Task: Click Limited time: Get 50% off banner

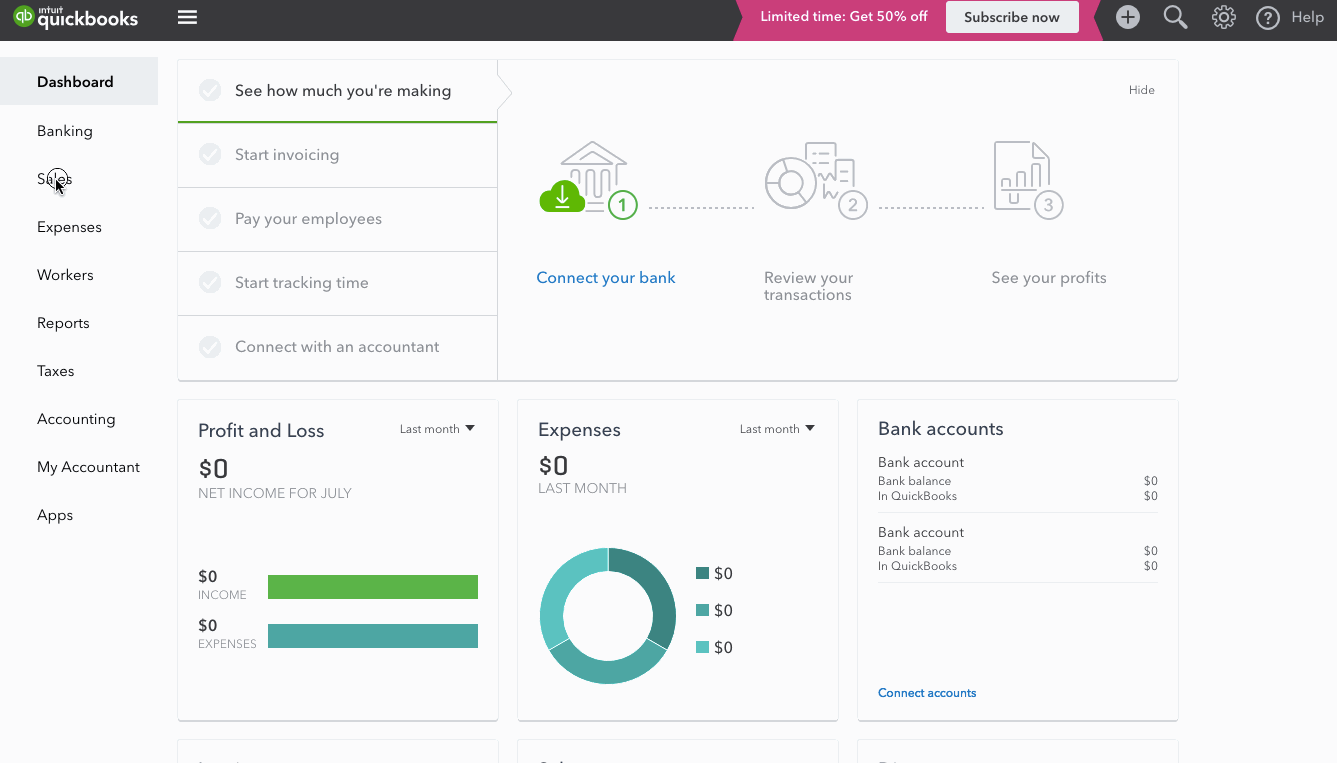Action: [844, 17]
